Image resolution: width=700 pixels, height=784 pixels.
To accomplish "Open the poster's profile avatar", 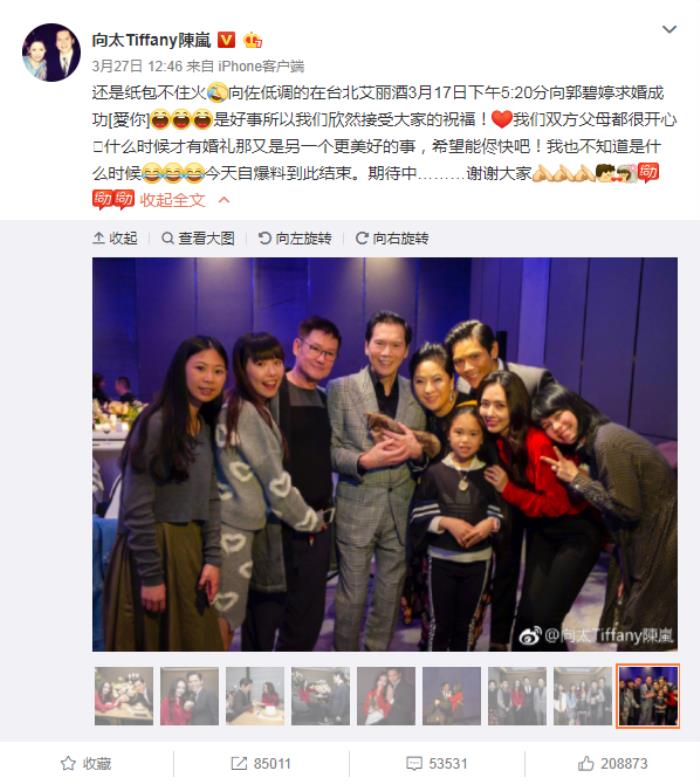I will [x=51, y=52].
